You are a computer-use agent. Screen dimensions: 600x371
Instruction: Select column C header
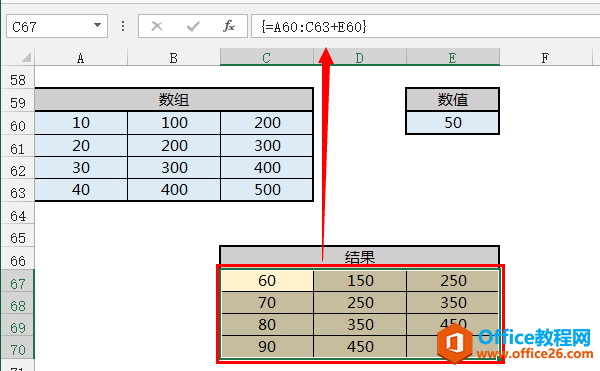[x=267, y=57]
